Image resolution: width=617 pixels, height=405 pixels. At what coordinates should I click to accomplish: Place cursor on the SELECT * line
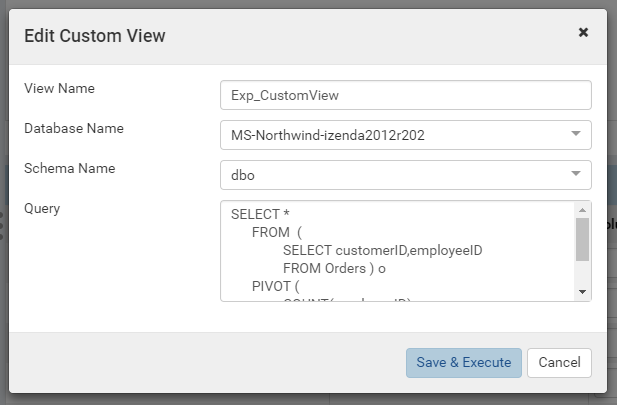(260, 215)
